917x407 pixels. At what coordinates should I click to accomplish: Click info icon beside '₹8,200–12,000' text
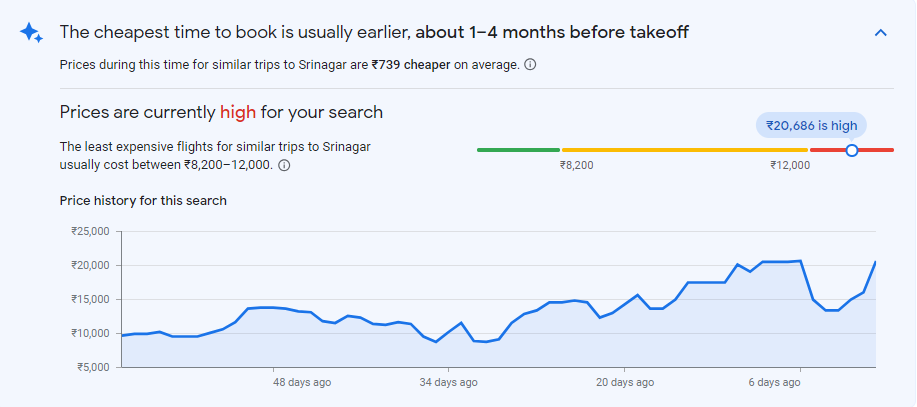point(284,165)
